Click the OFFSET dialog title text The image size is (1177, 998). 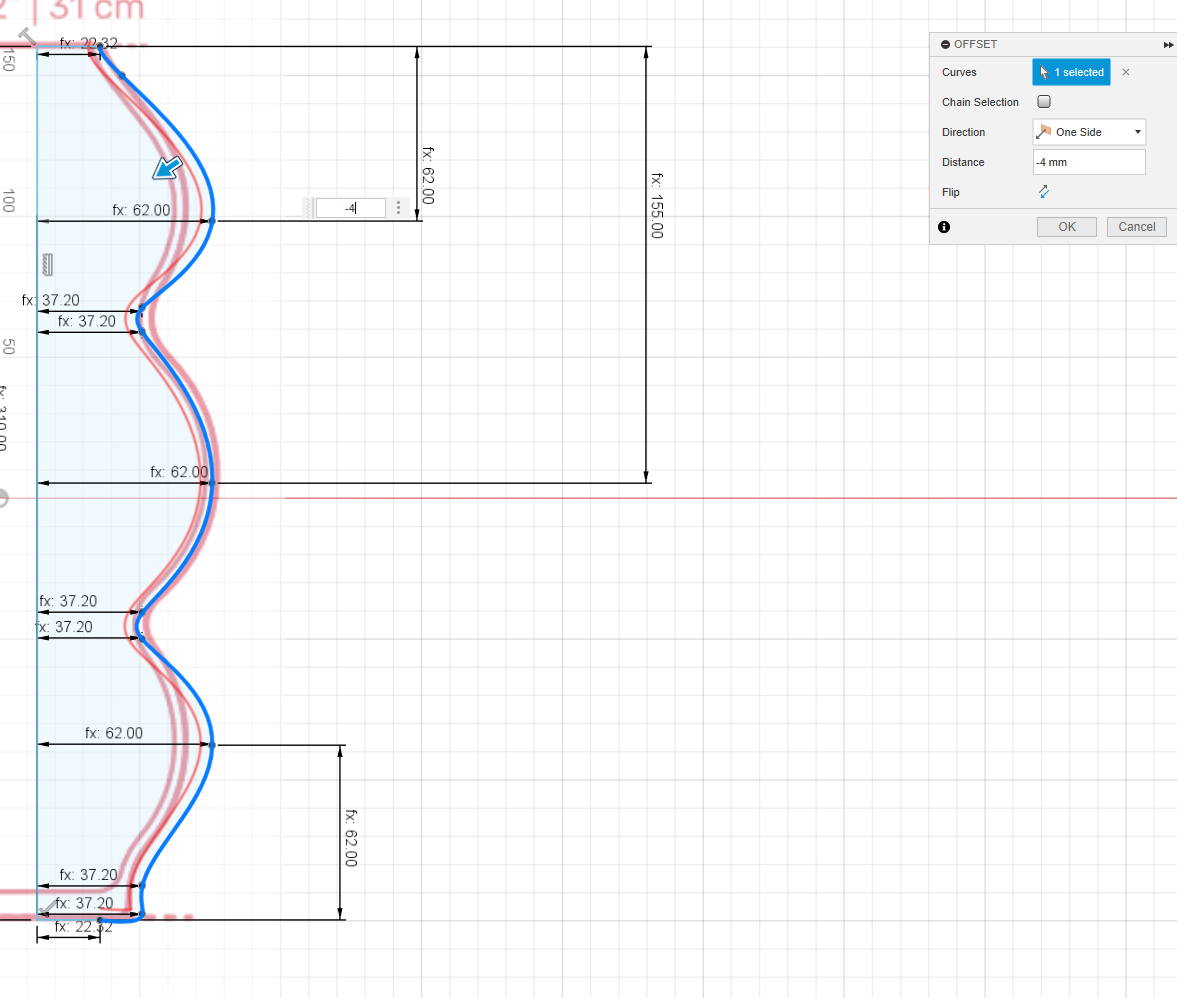(975, 45)
